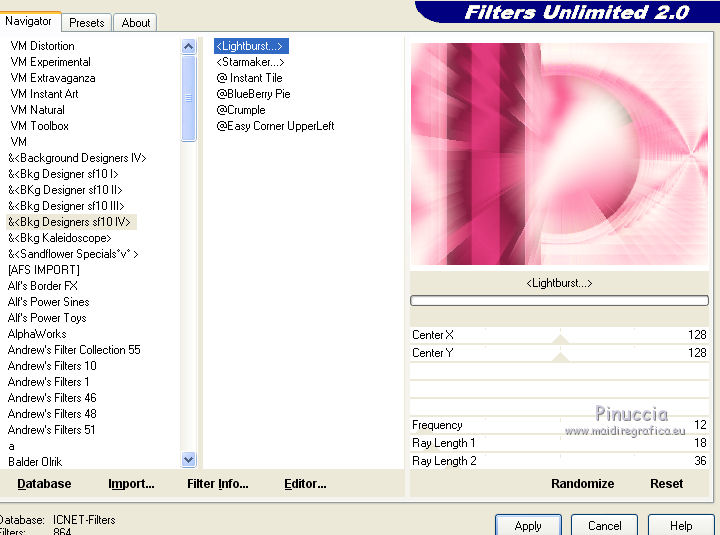Select the @ Instant Tile filter
The width and height of the screenshot is (720, 535).
tap(249, 78)
